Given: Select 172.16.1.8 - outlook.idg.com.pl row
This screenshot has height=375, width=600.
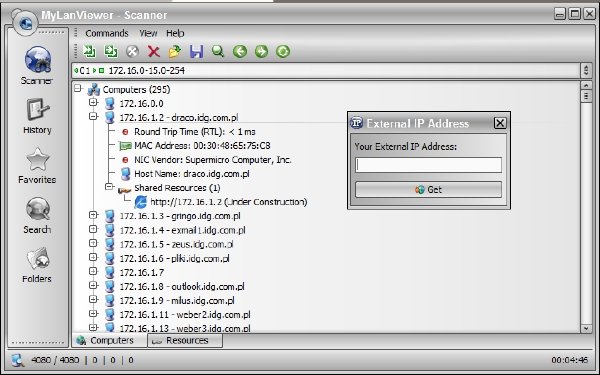Looking at the screenshot, I should click(182, 287).
